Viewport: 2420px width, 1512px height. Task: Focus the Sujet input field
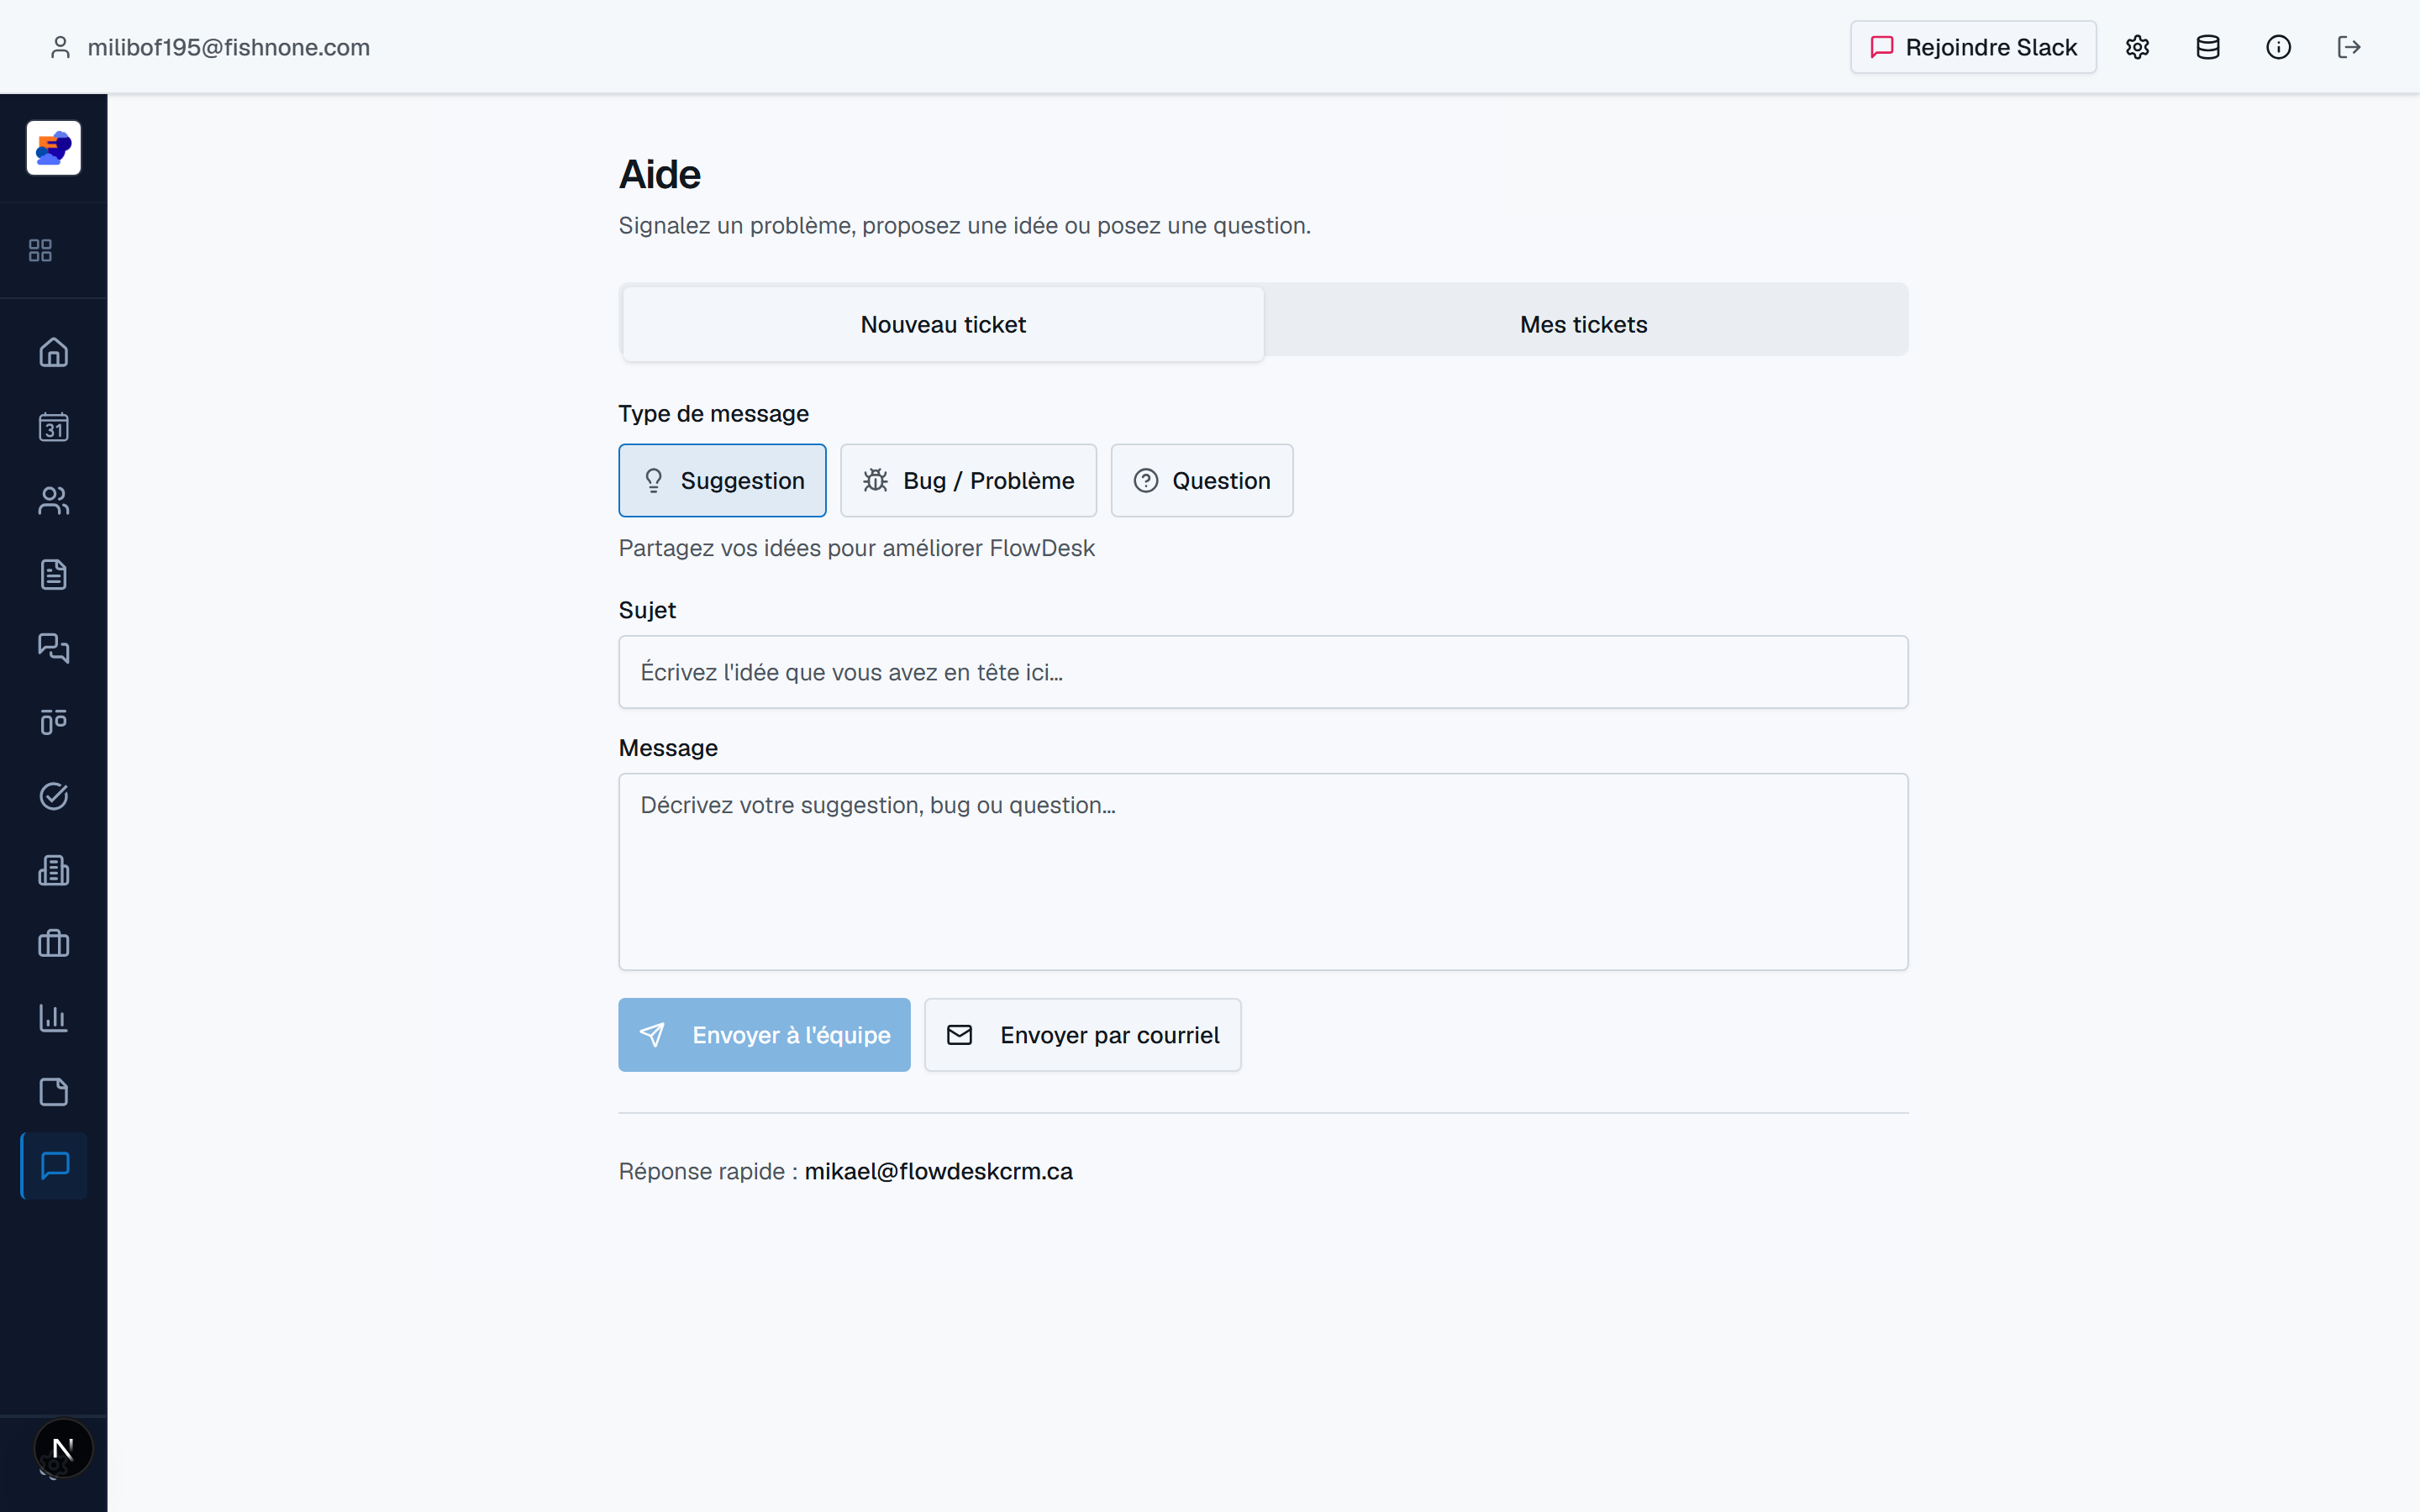(1263, 672)
